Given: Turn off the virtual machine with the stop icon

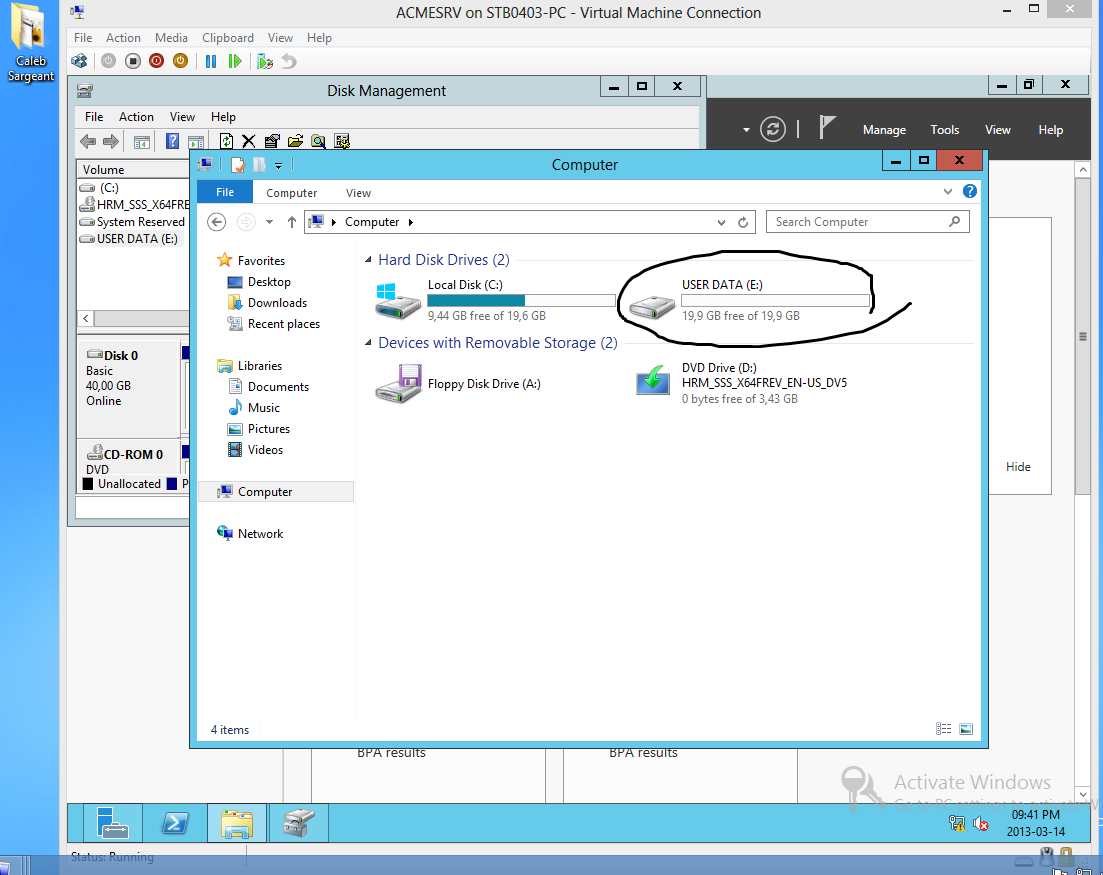Looking at the screenshot, I should coord(132,61).
